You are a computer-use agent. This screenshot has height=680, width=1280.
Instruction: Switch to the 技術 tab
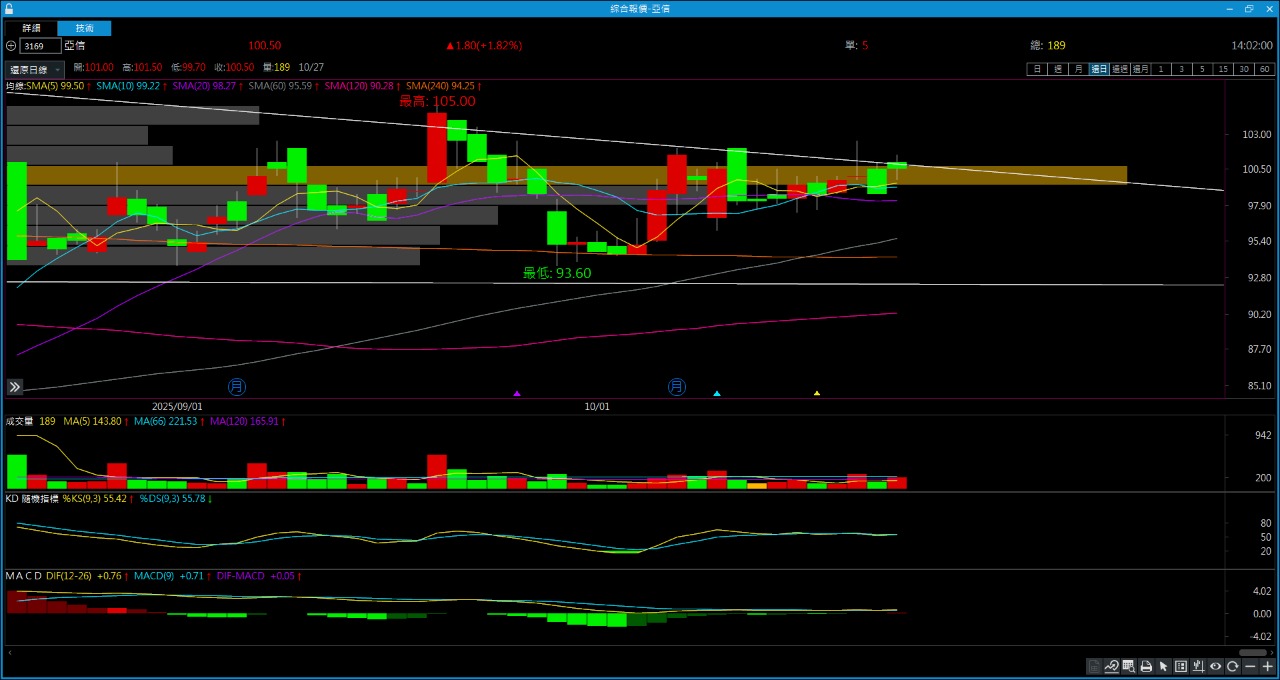pos(84,28)
